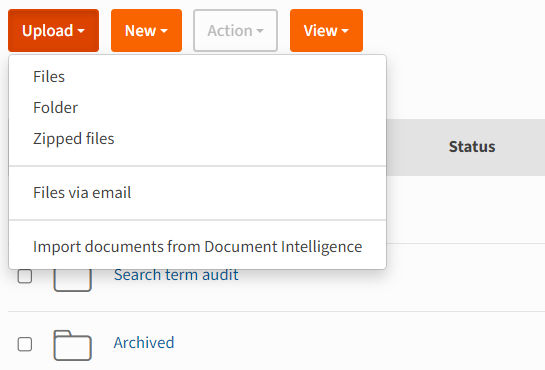Click the caret arrow on Upload button
This screenshot has height=370, width=545.
[81, 31]
